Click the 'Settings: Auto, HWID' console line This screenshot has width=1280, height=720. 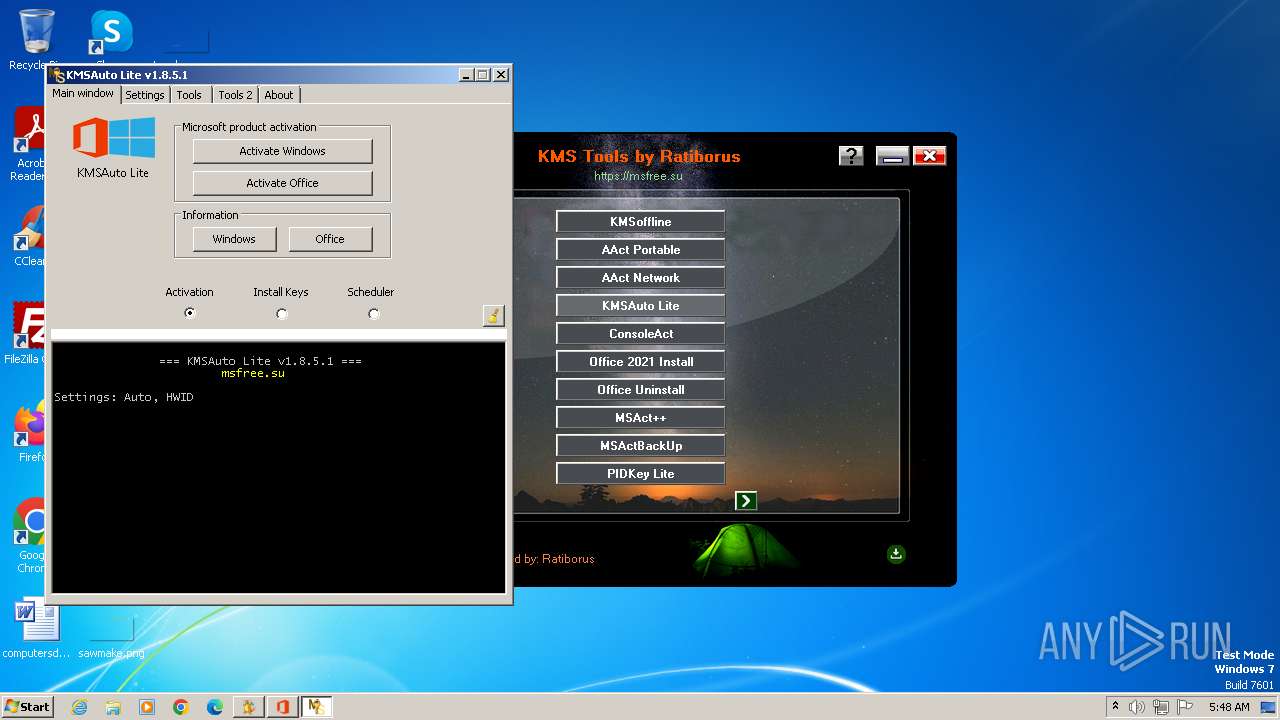pos(124,397)
